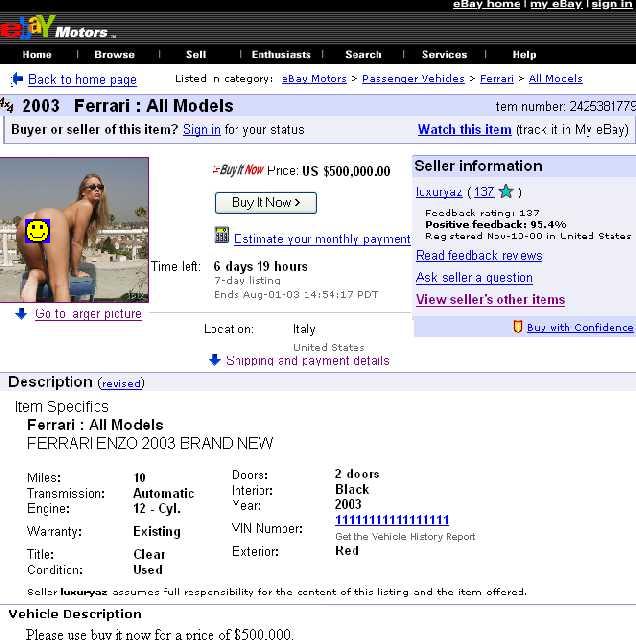Click Watch this item link
The width and height of the screenshot is (636, 640).
click(465, 130)
